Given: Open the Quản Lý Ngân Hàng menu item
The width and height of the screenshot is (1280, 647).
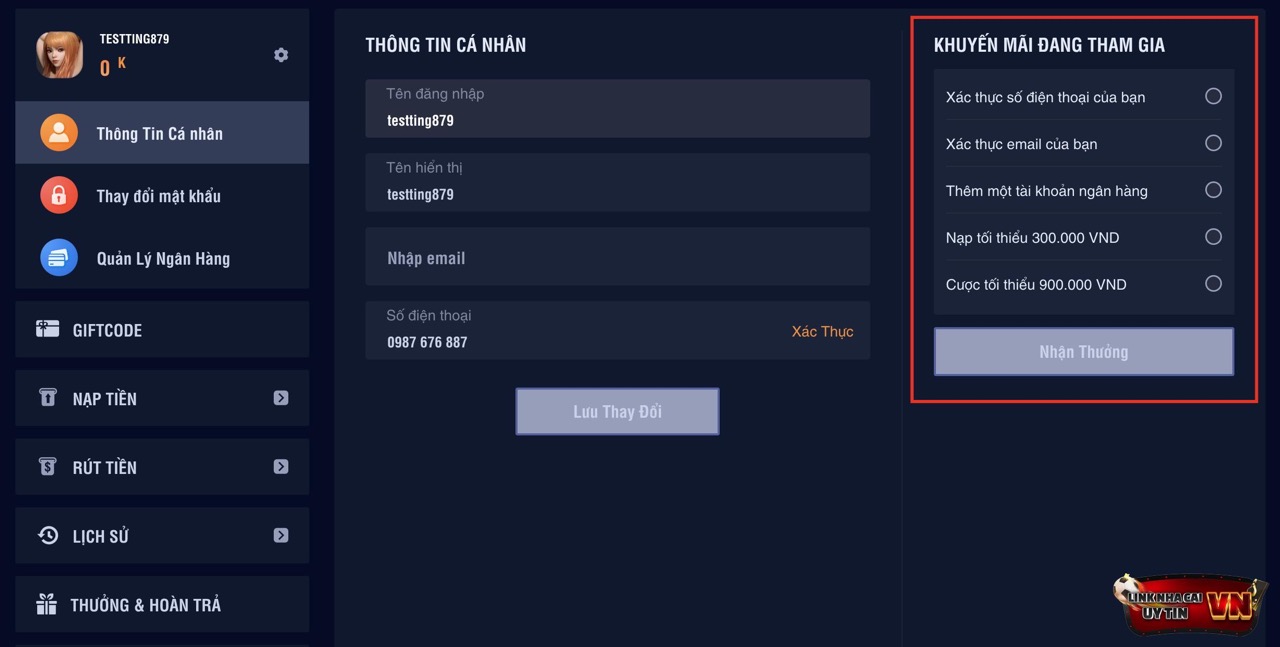Looking at the screenshot, I should pos(163,259).
